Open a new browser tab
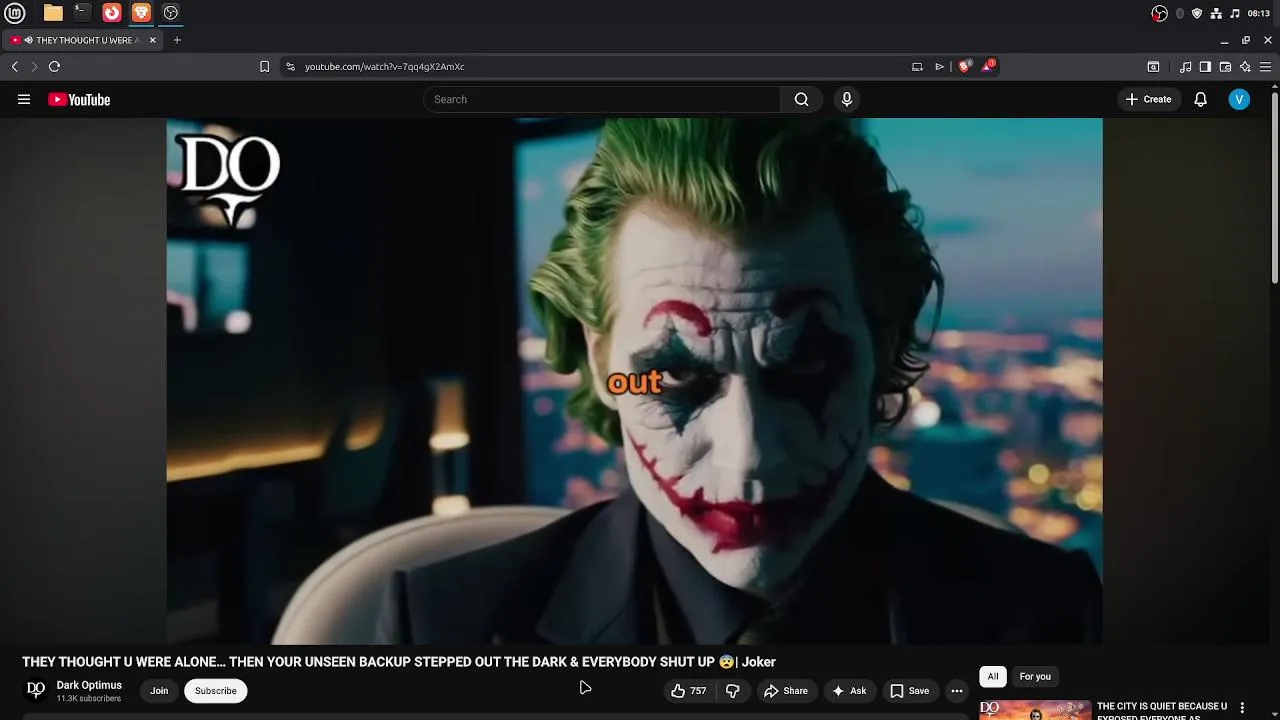Screen dimensions: 1280x720 tap(177, 40)
